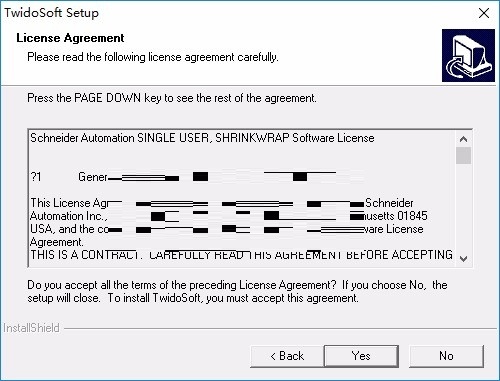Click the Yes button to accept the license
The width and height of the screenshot is (500, 381).
click(x=361, y=356)
